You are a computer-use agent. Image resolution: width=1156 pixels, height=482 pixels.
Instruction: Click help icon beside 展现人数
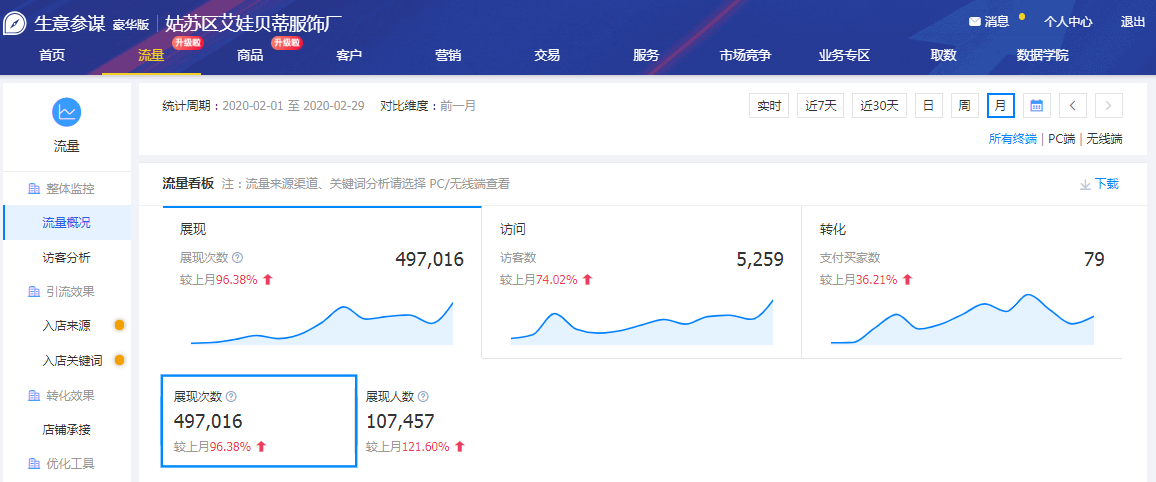click(423, 397)
